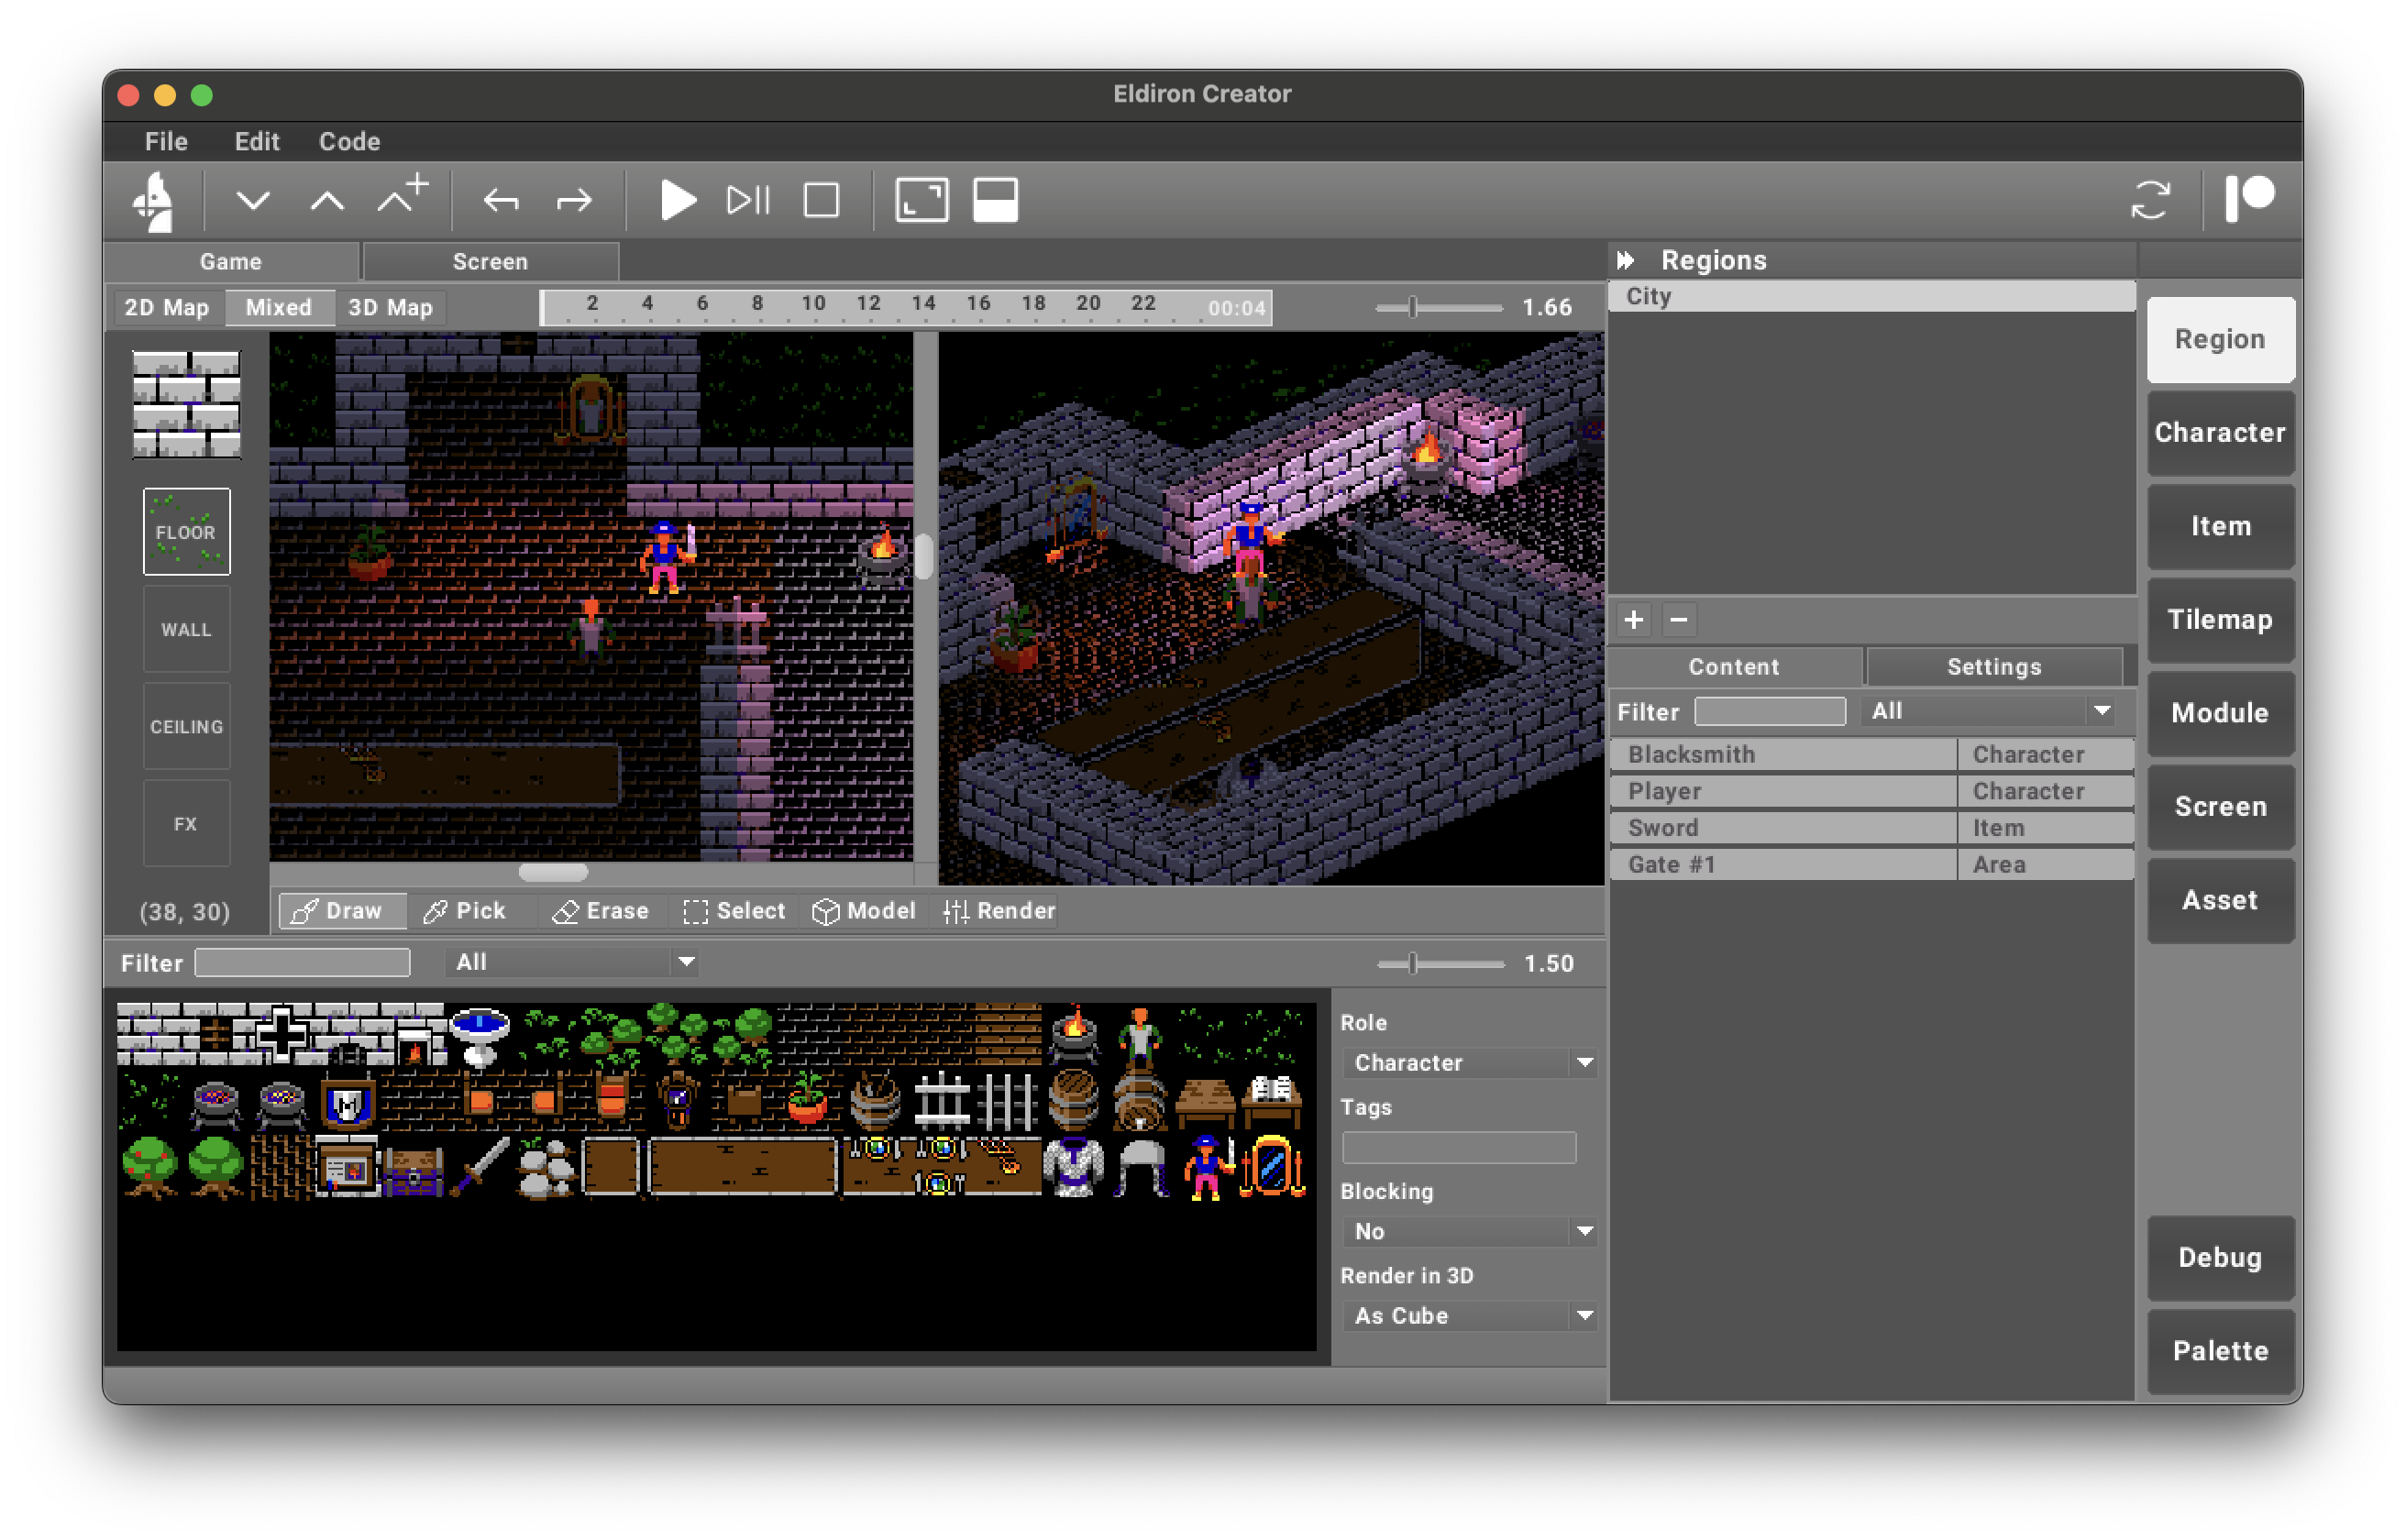Switch map view to 3D Map

tap(390, 308)
